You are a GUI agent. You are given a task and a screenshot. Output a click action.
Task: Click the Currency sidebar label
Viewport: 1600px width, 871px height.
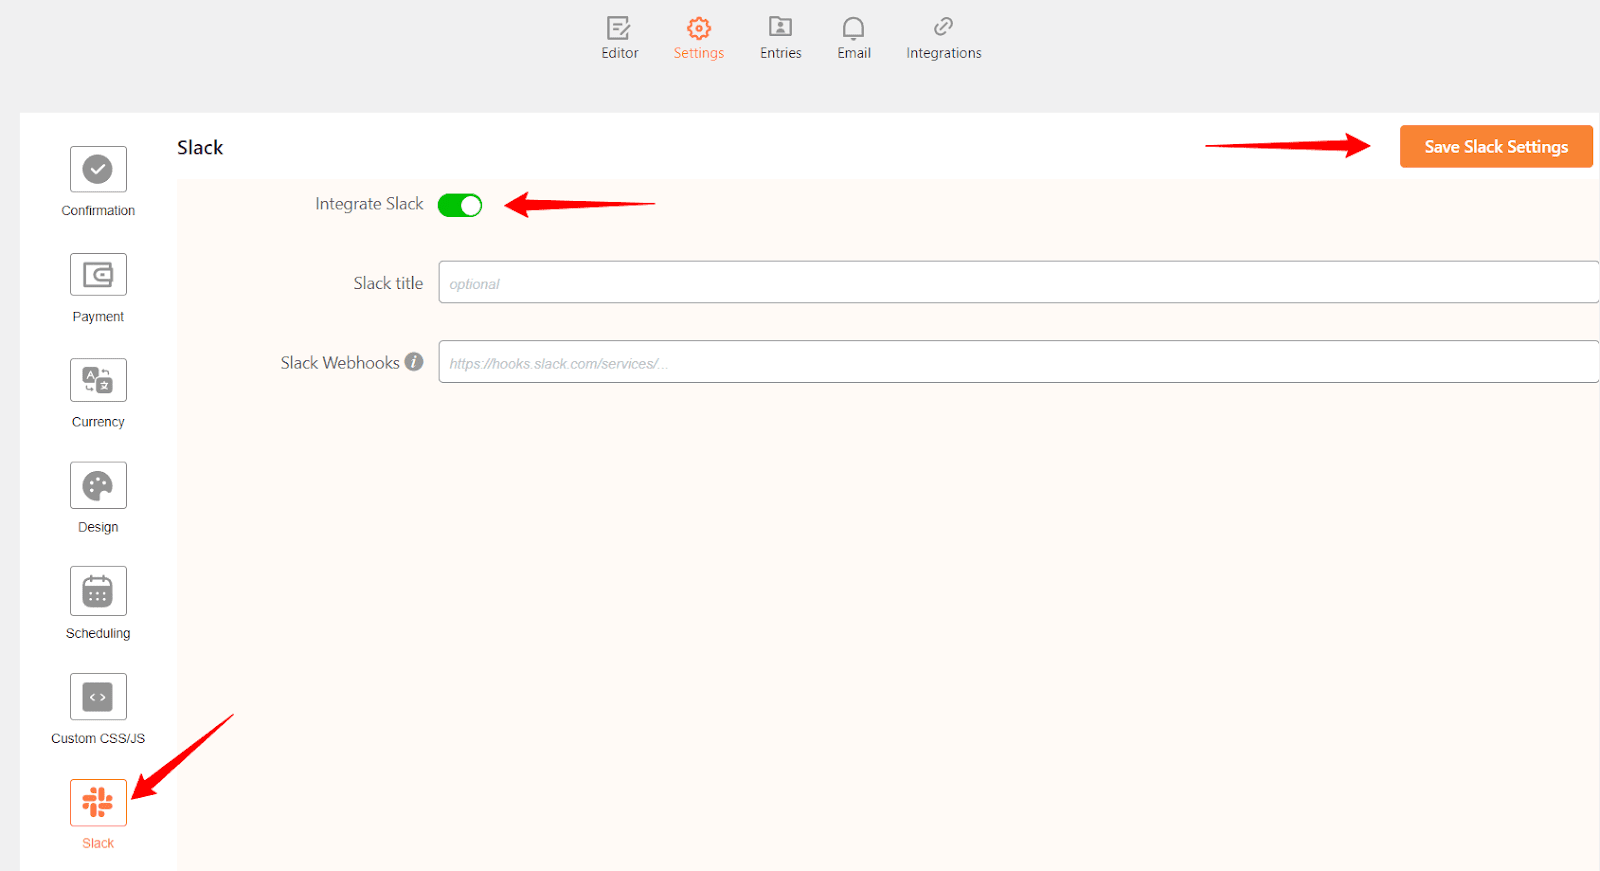coord(98,422)
